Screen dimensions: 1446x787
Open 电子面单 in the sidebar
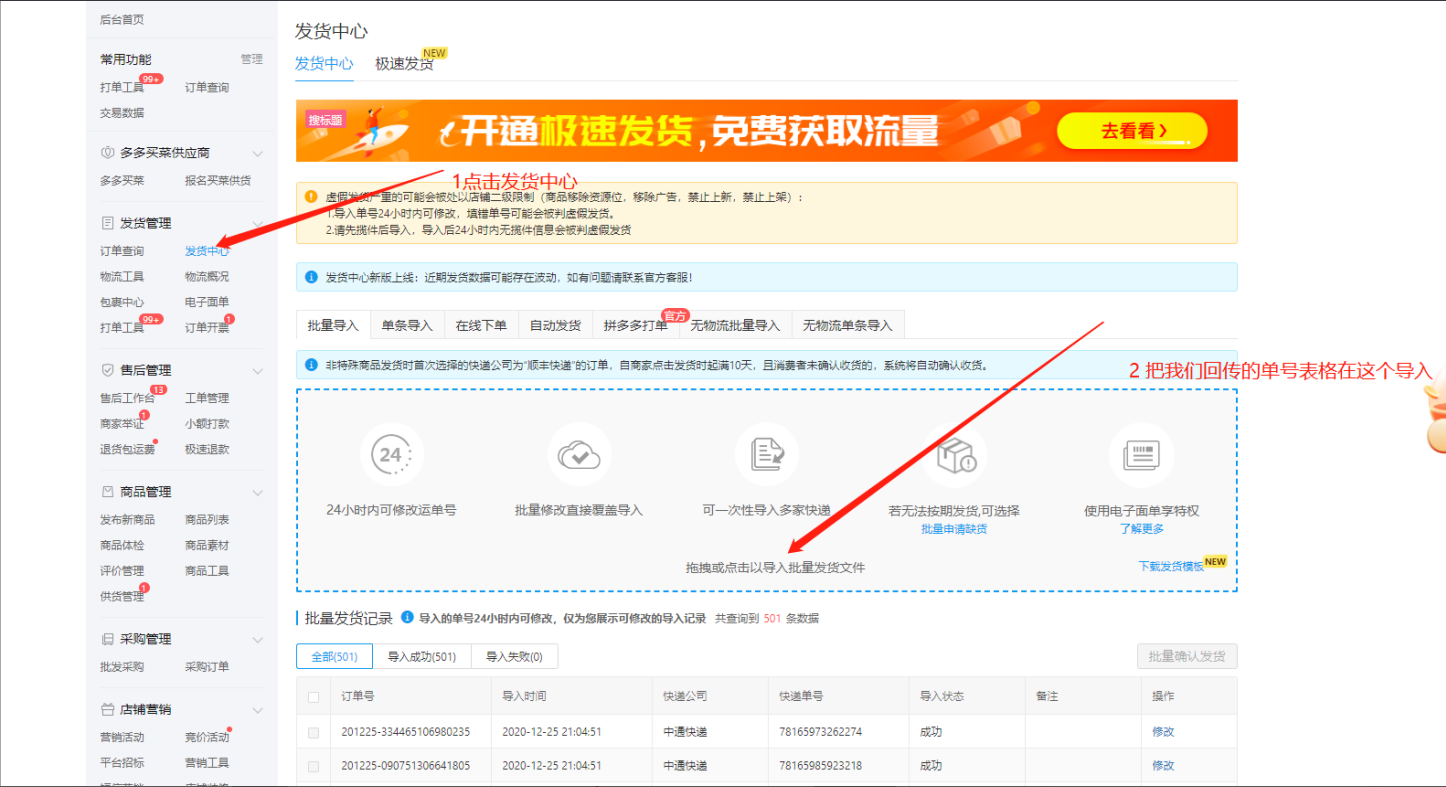click(x=207, y=302)
